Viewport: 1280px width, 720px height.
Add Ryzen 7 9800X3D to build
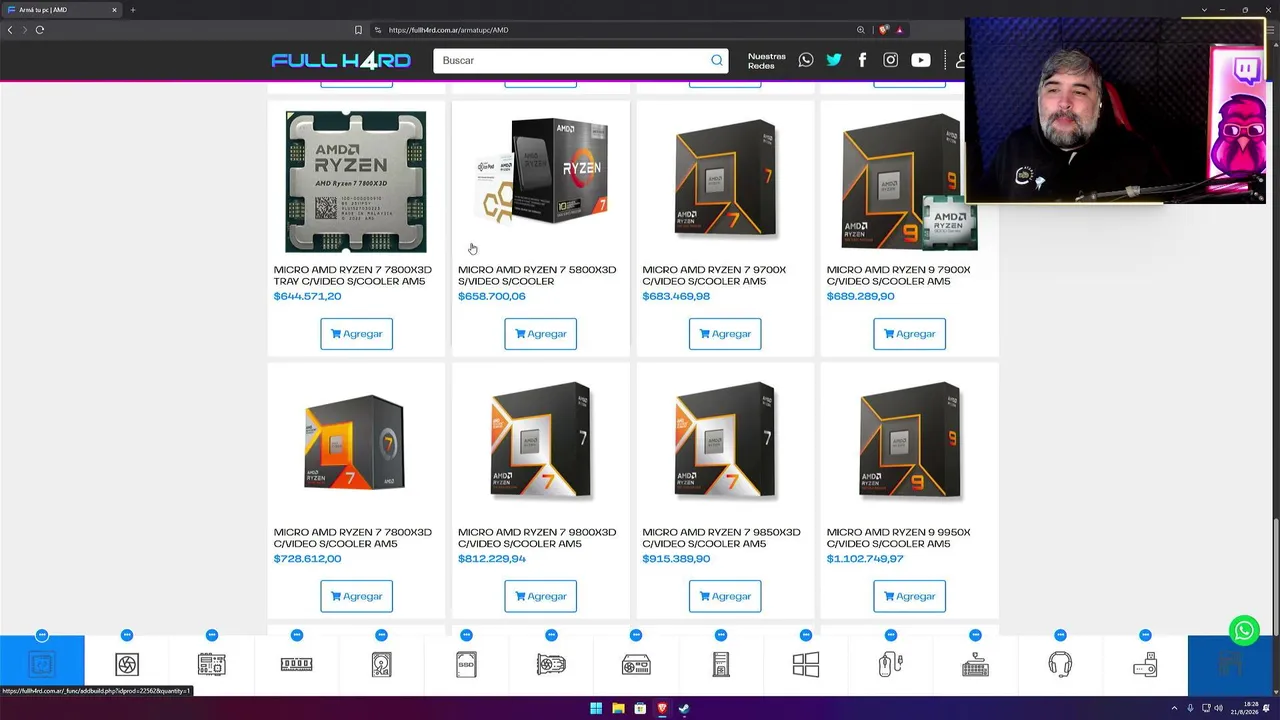(x=540, y=596)
